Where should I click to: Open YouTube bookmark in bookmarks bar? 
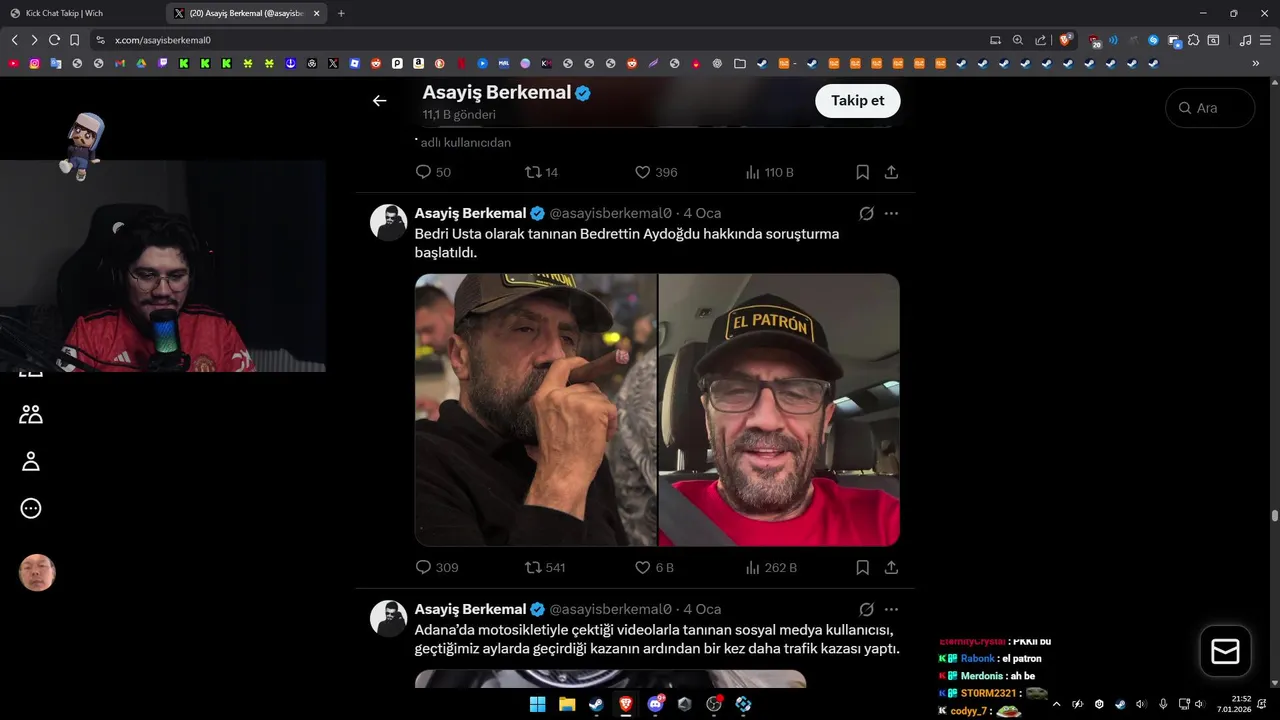pyautogui.click(x=13, y=63)
